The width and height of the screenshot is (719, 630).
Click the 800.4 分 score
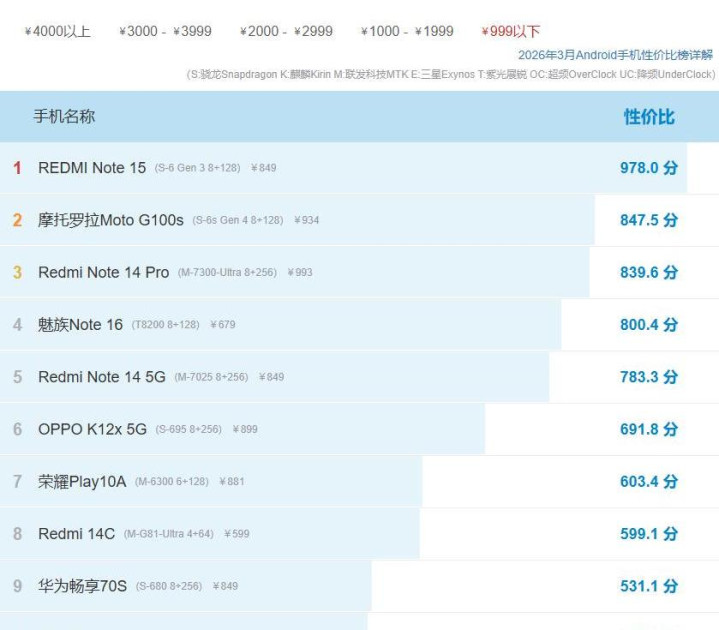649,325
